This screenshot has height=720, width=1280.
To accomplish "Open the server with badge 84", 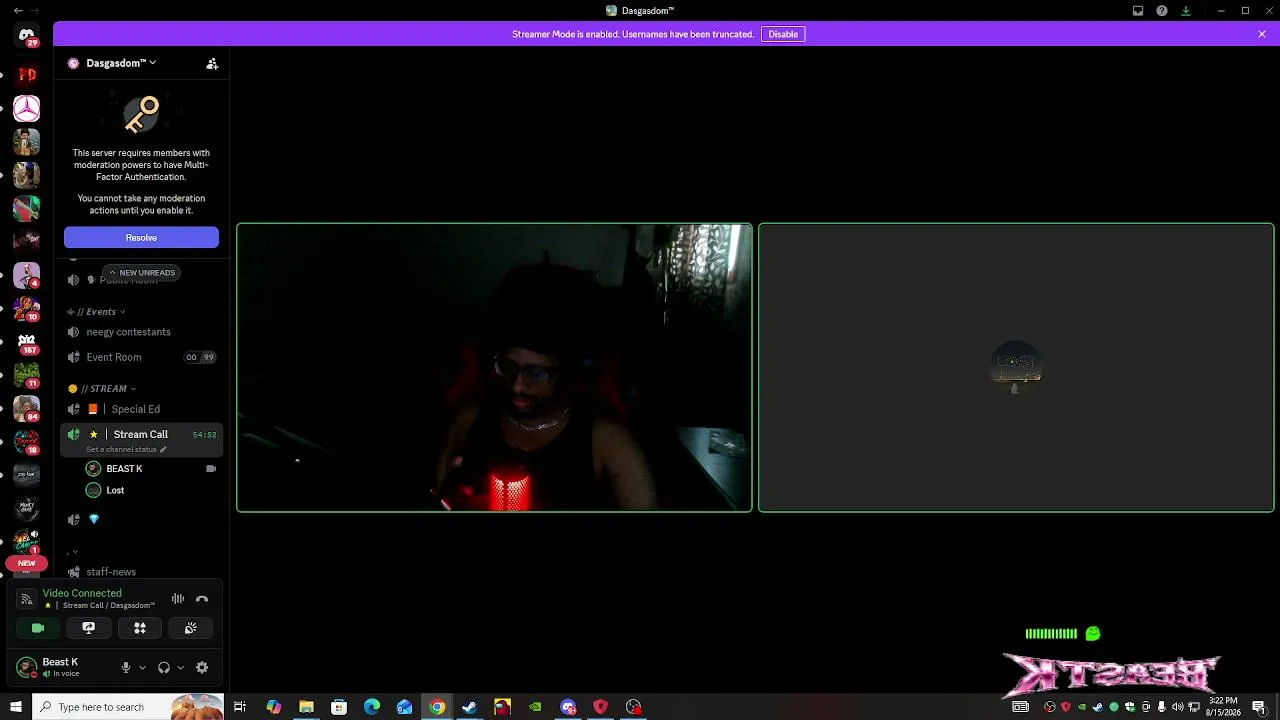I will pos(27,409).
